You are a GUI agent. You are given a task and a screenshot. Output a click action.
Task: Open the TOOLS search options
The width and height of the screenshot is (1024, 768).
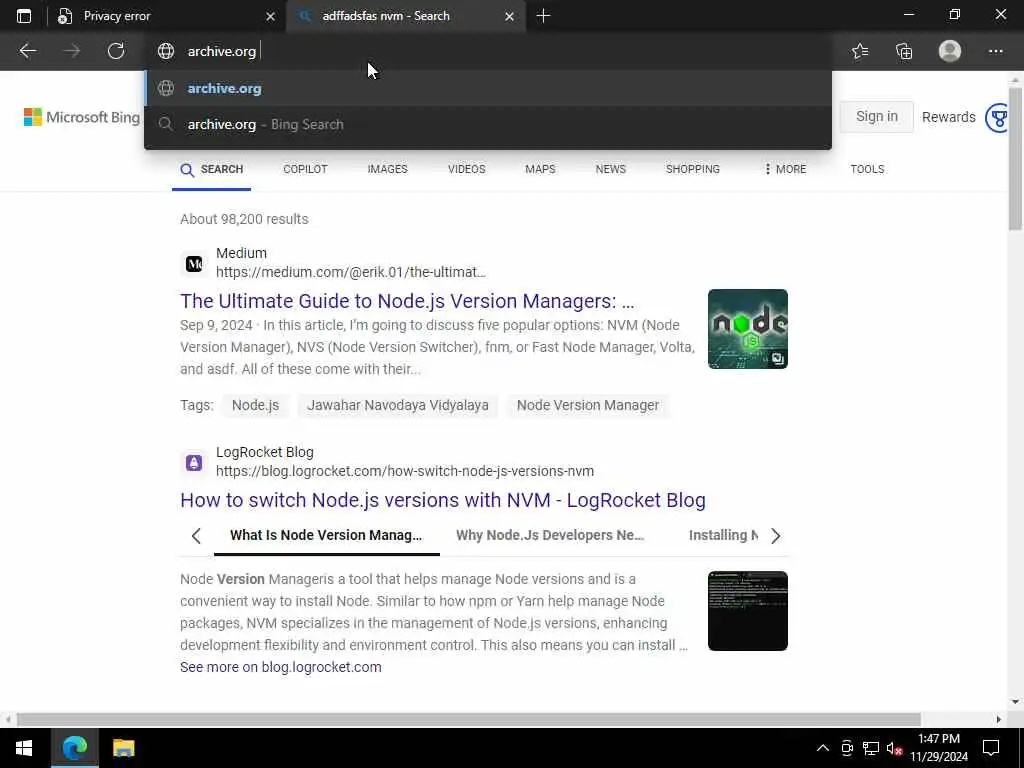[x=867, y=169]
